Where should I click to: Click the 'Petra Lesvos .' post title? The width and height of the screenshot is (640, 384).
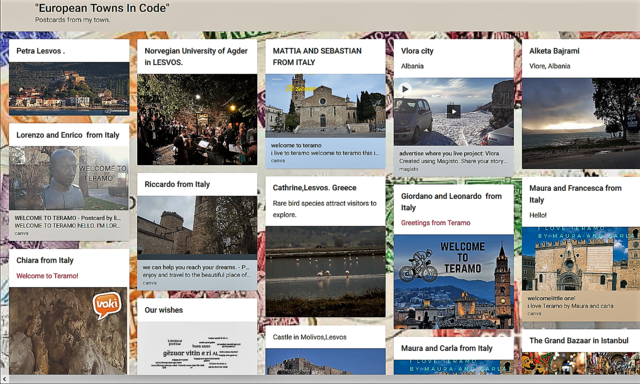[x=40, y=51]
